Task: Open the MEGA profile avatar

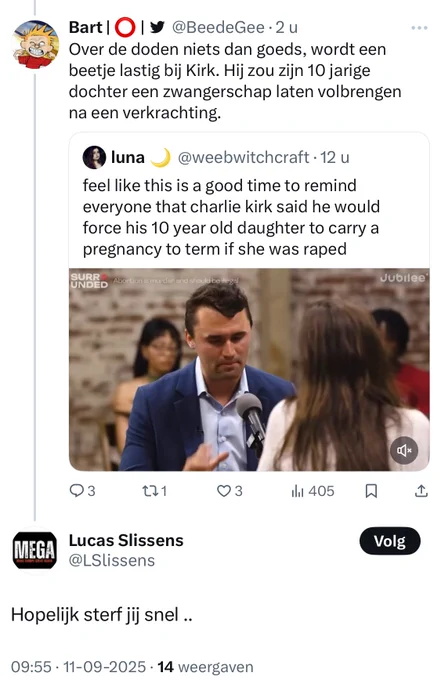Action: point(35,550)
